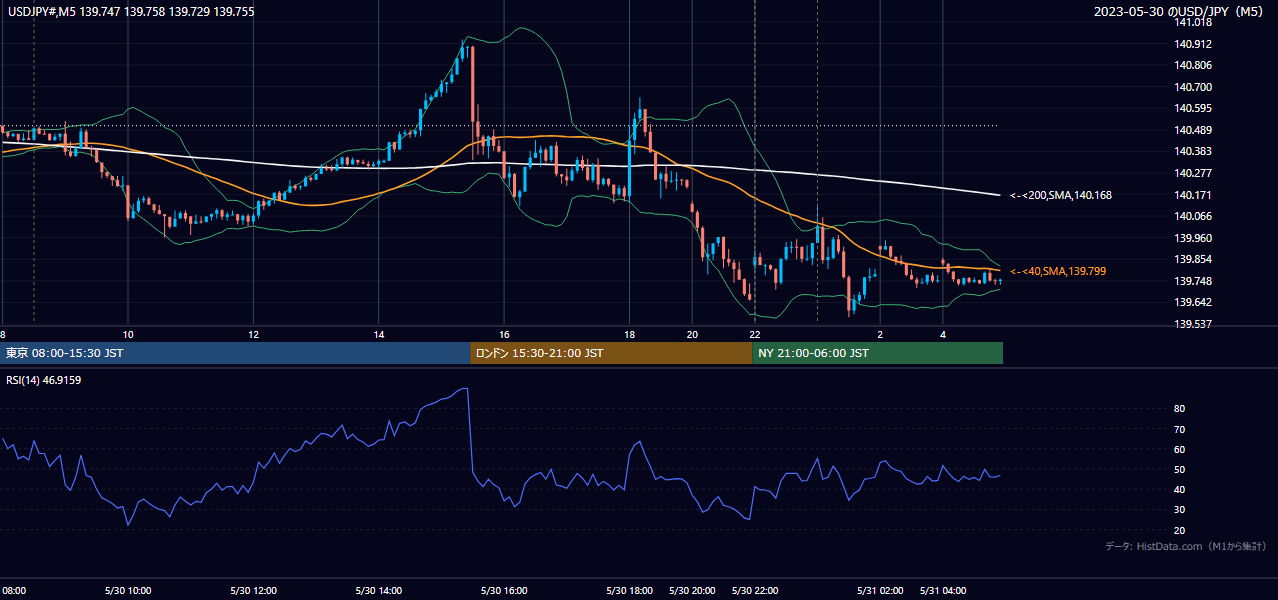Click the RSI scale 60 level
The width and height of the screenshot is (1278, 600).
(x=1180, y=449)
